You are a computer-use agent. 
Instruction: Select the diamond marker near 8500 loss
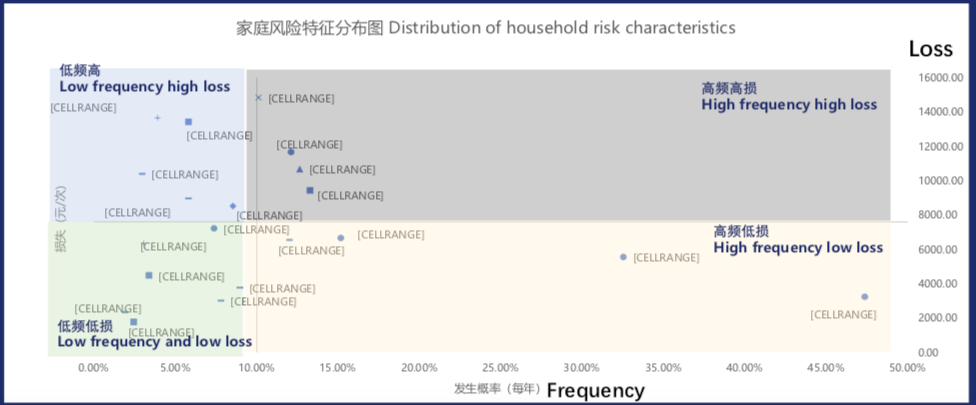[x=233, y=206]
